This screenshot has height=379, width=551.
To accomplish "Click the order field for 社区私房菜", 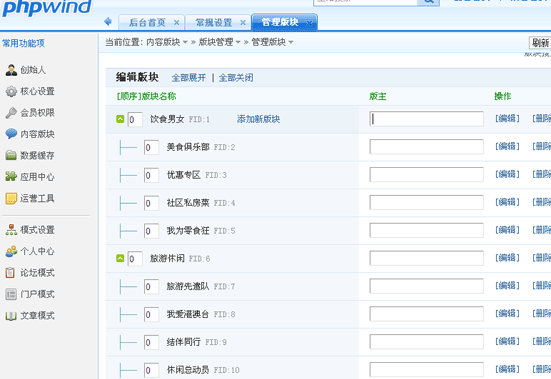I will (151, 203).
